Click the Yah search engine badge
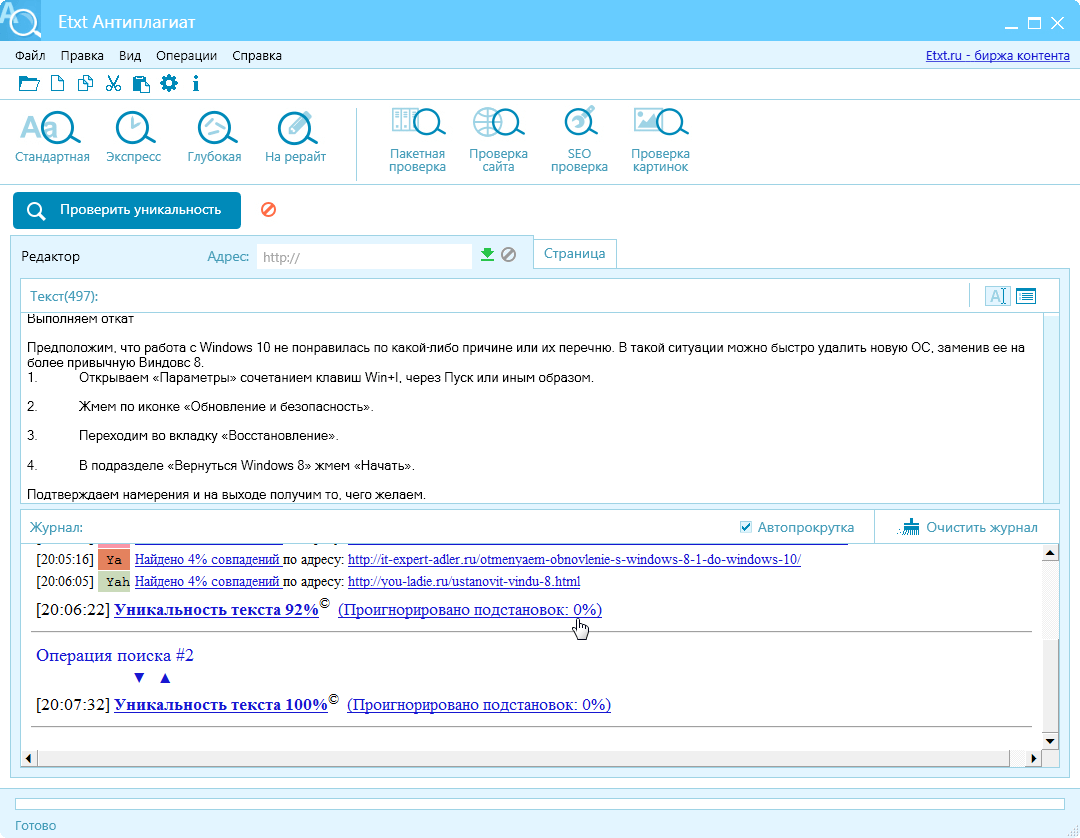This screenshot has height=838, width=1080. tap(114, 582)
